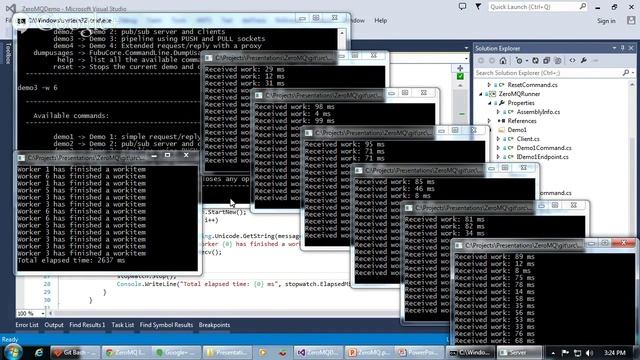Open the media player taskbar icon
The width and height of the screenshot is (640, 360).
tap(263, 352)
